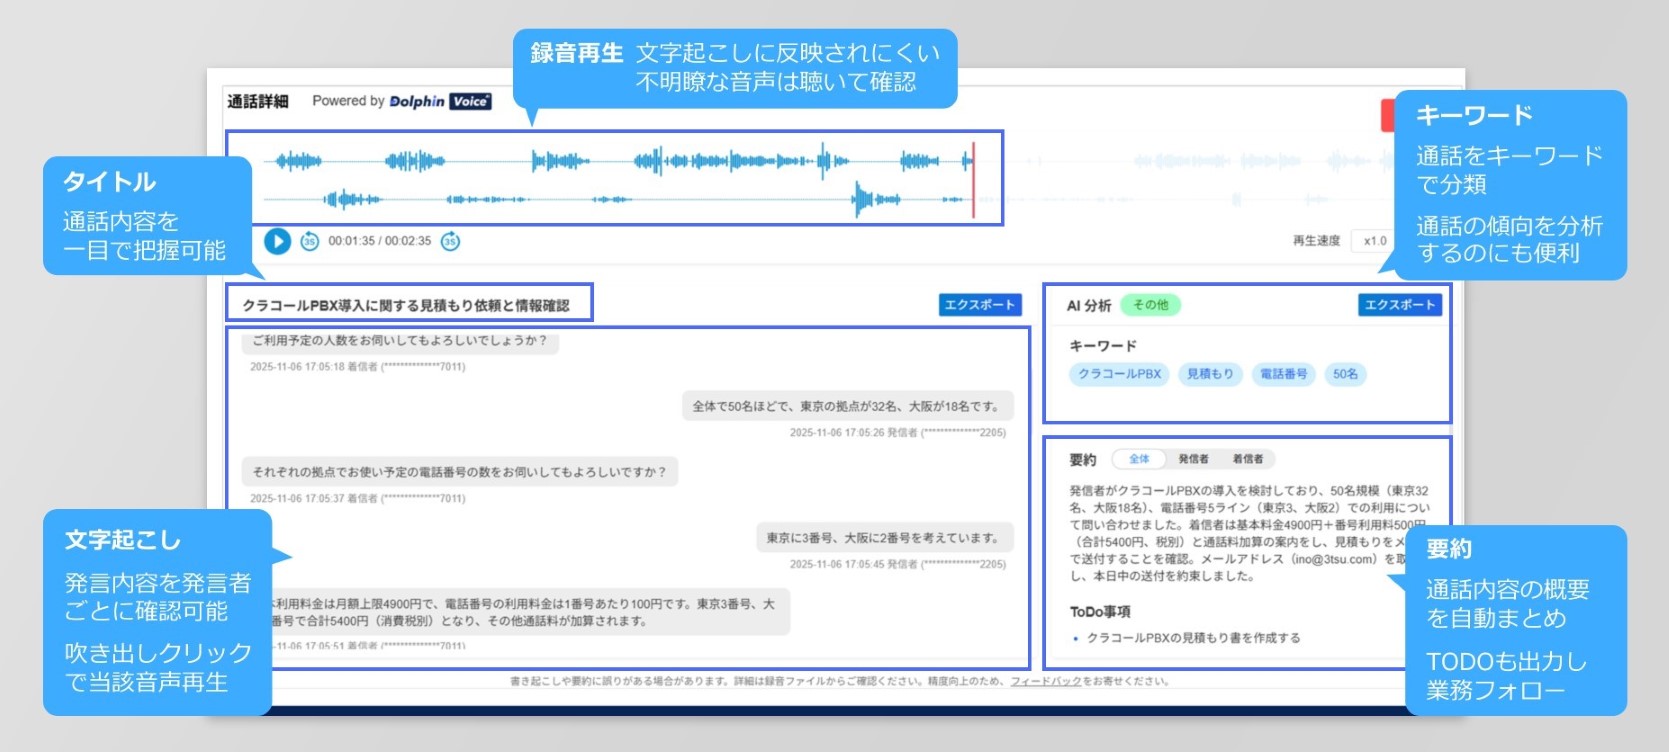Open the playback speed x1.0 dropdown

click(1376, 241)
